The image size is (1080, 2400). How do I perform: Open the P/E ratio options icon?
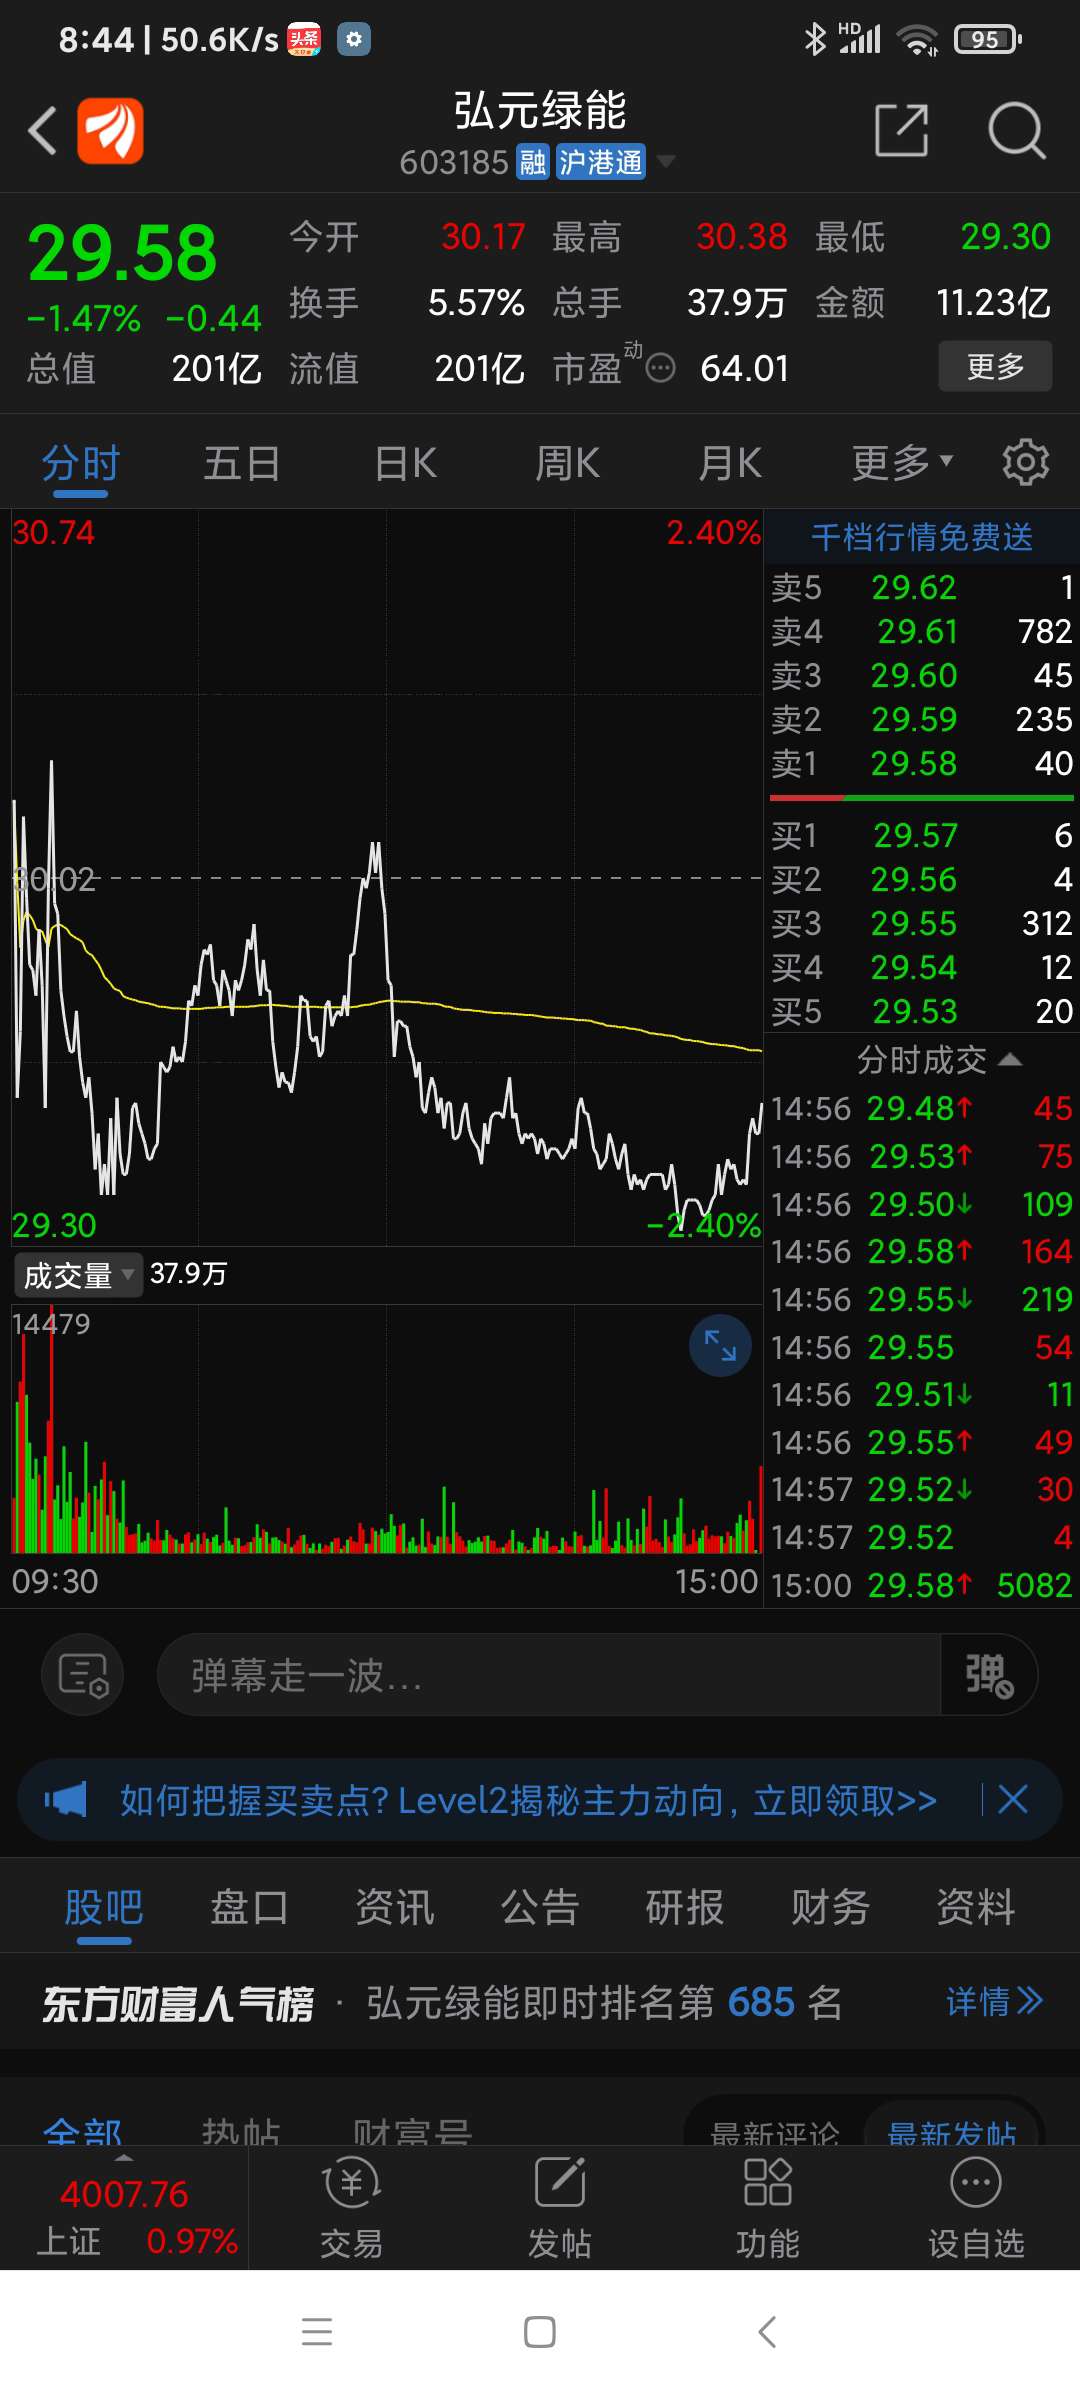tap(660, 369)
